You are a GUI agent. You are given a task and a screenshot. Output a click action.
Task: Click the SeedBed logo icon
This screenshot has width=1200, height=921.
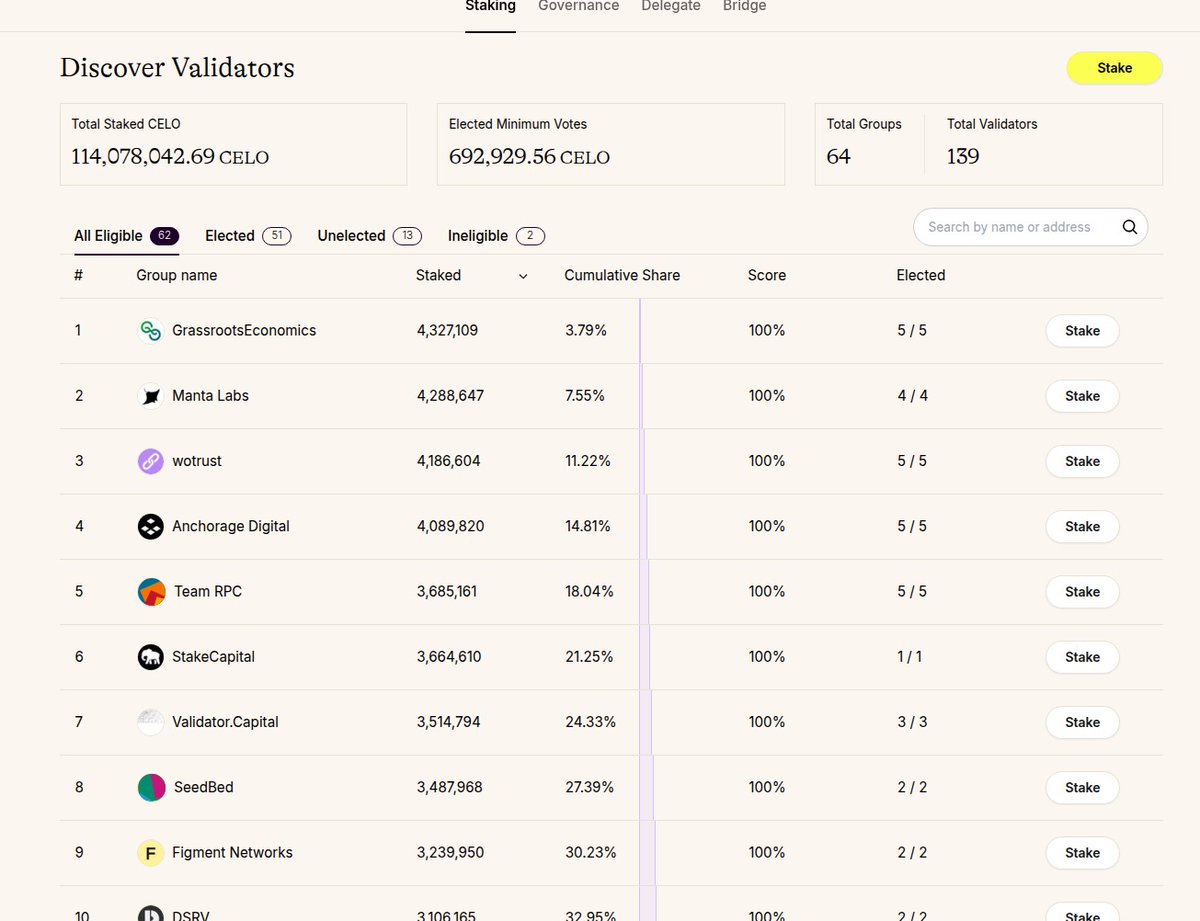151,788
